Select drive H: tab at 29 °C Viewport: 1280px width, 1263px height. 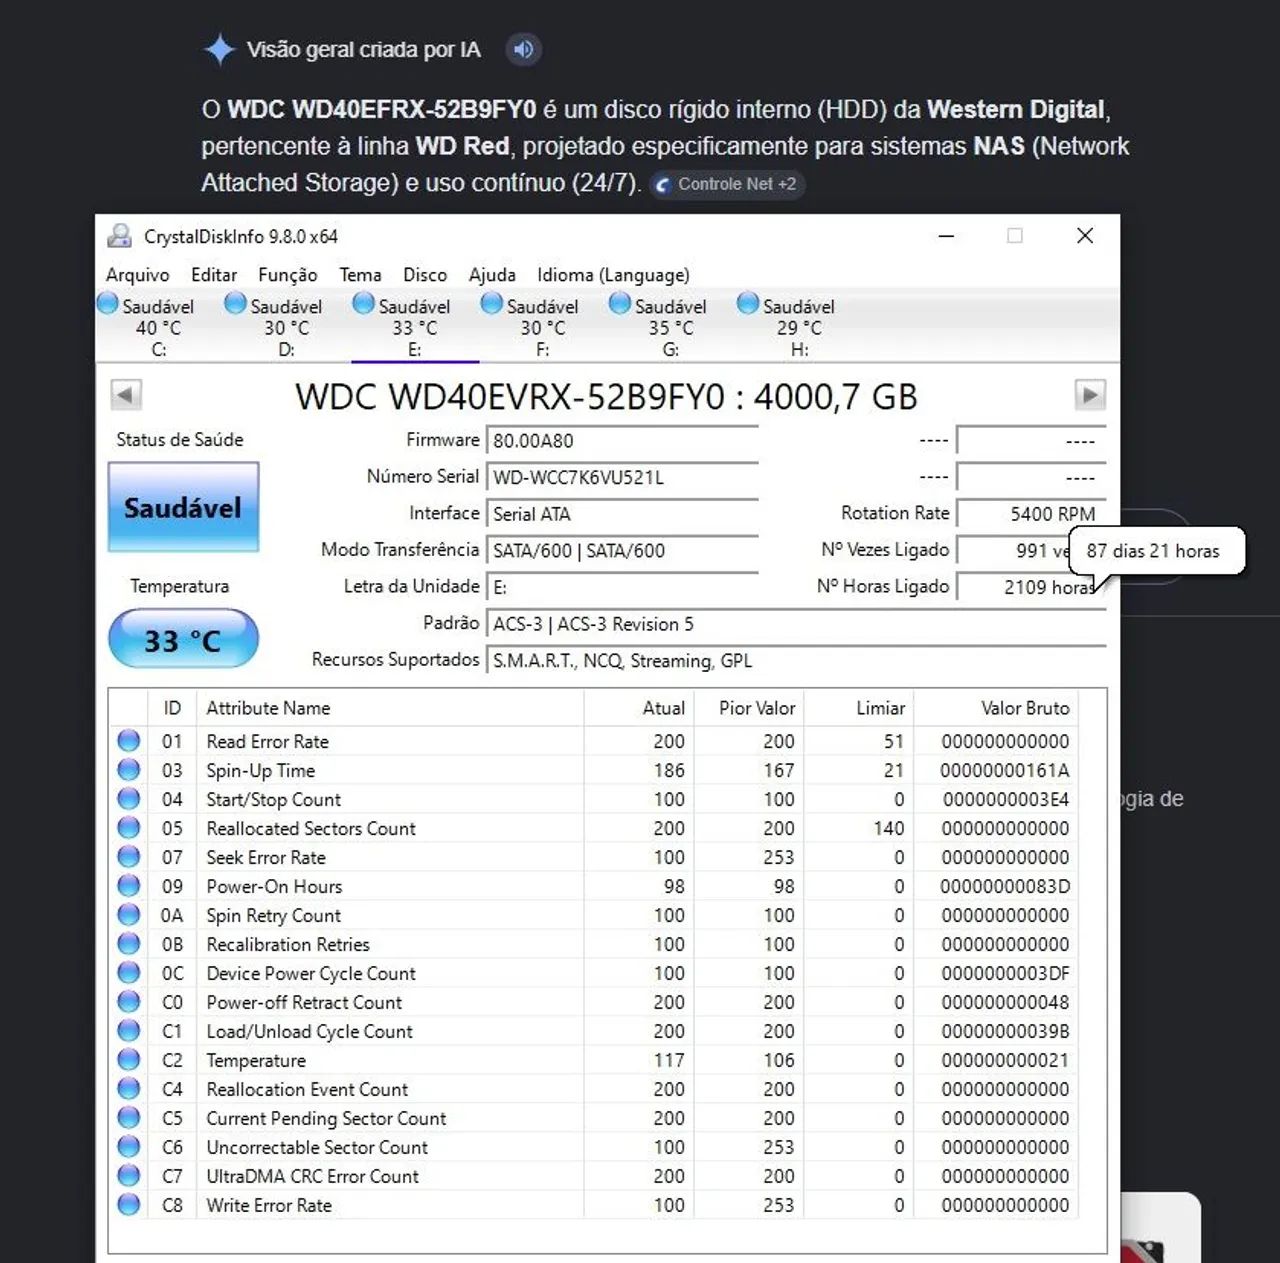tap(799, 326)
